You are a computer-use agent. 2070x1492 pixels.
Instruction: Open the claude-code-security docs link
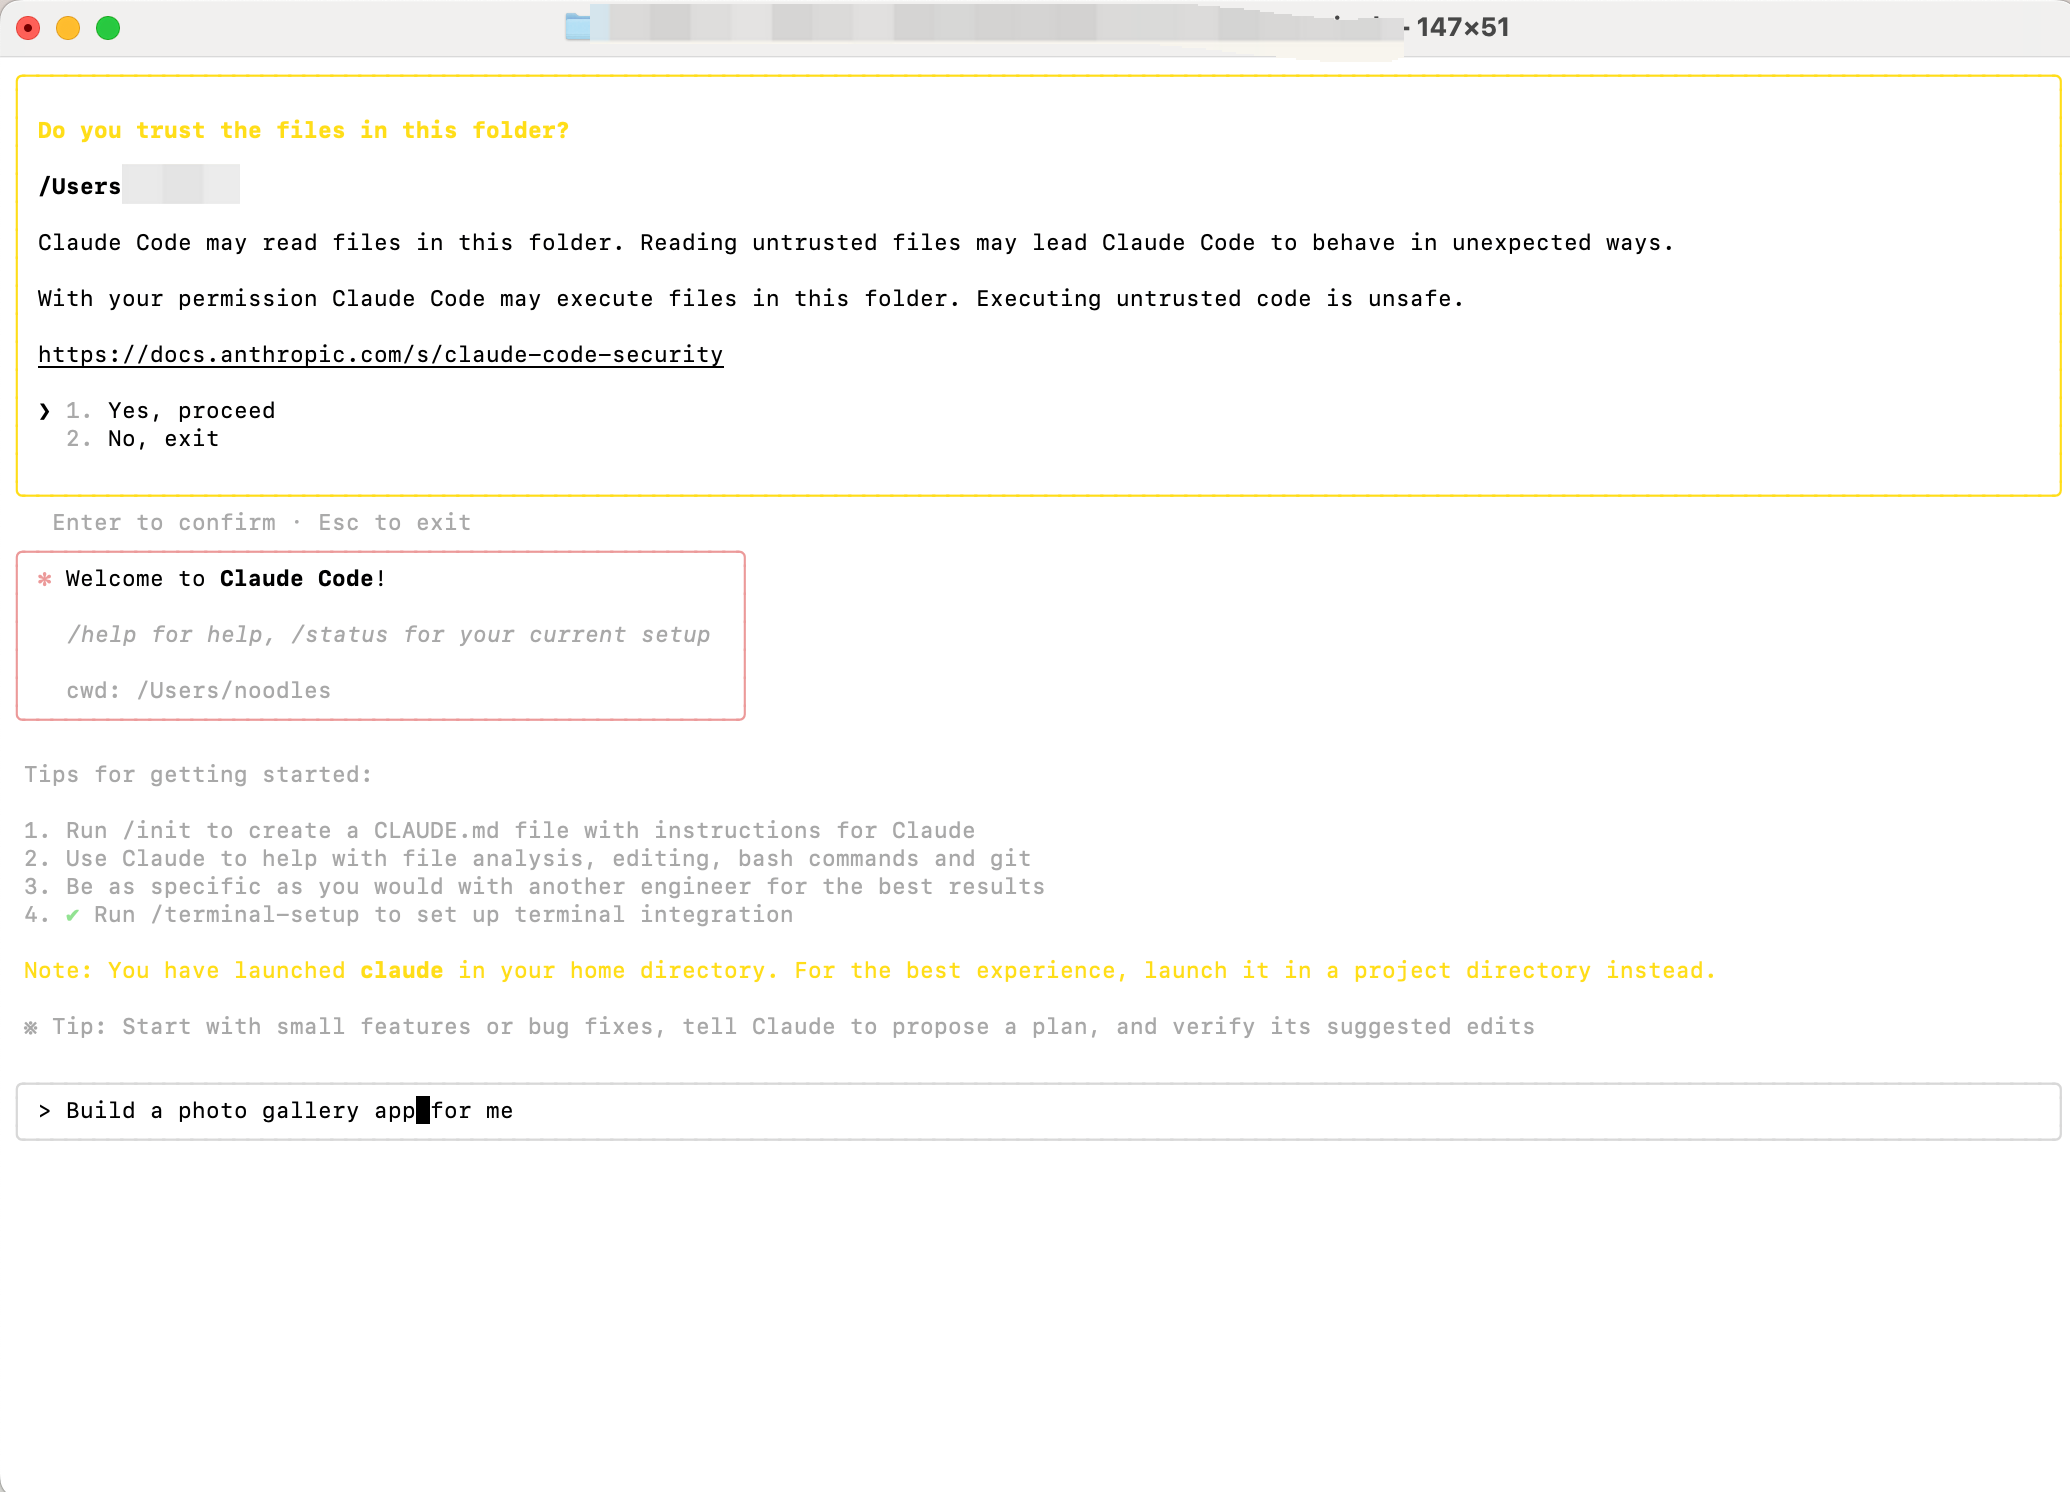[x=380, y=355]
